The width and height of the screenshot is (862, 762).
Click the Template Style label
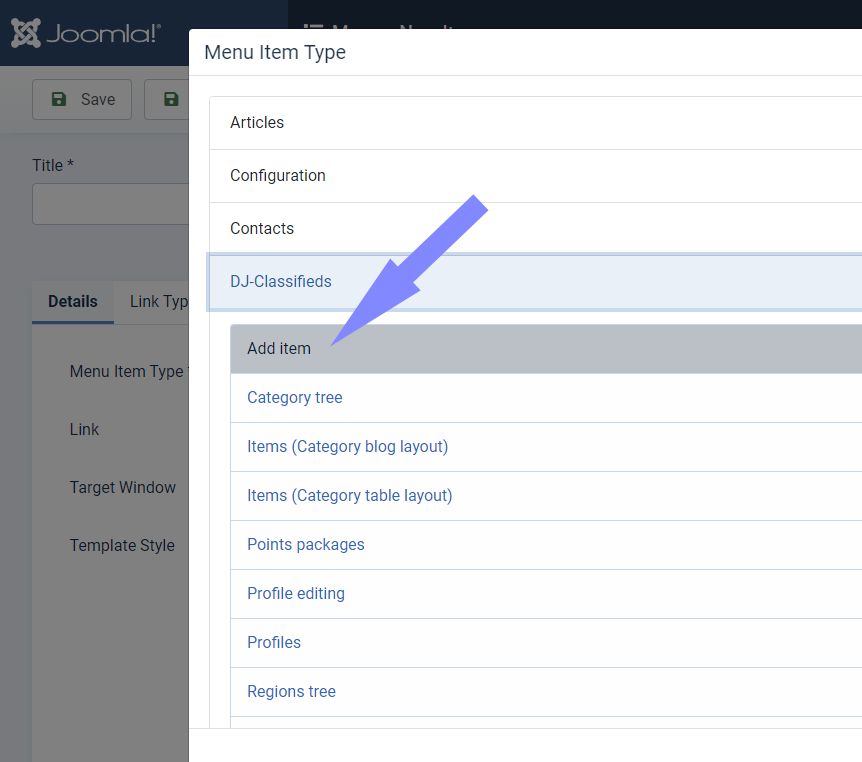122,545
